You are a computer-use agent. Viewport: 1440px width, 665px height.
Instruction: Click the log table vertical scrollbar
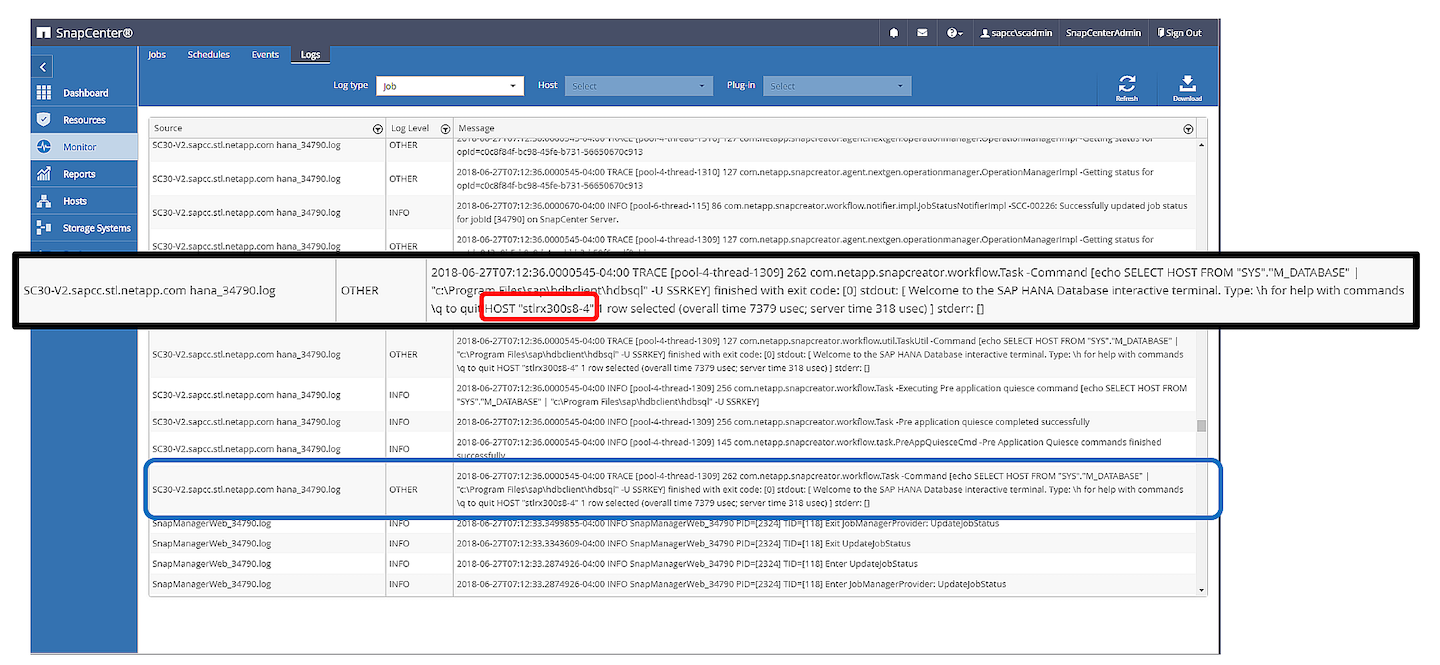coord(1201,425)
